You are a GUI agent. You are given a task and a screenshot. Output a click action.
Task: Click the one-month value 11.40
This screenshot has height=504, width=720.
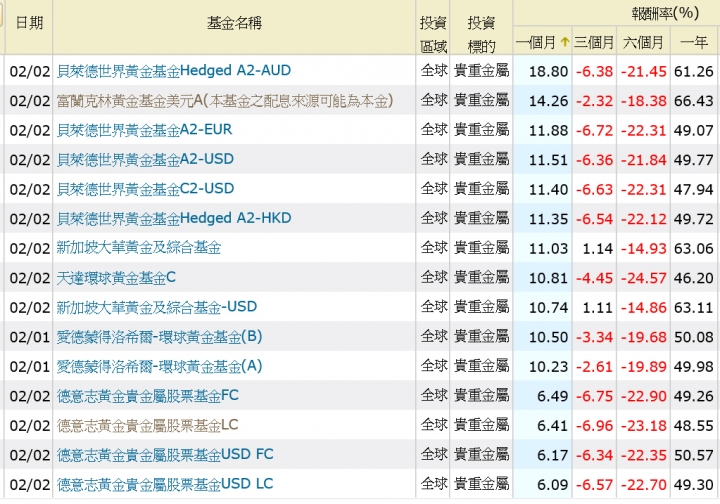point(548,190)
